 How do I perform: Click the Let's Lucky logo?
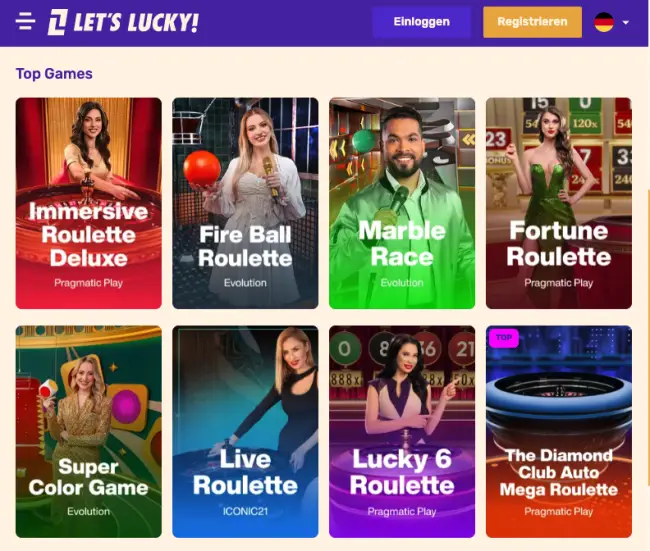[123, 22]
